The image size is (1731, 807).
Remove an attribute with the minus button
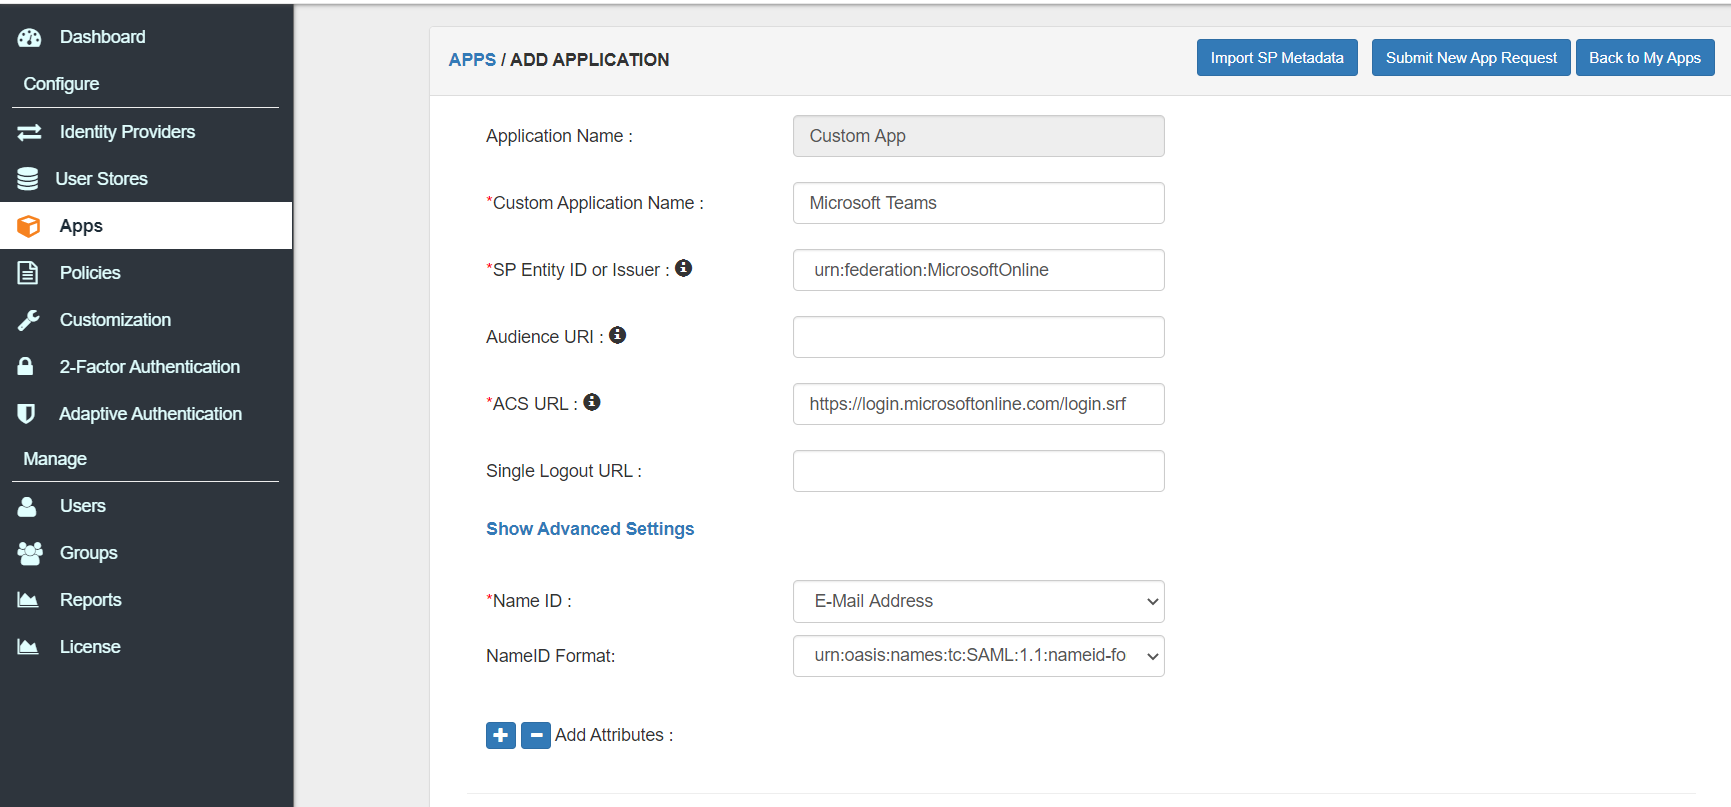pos(536,735)
